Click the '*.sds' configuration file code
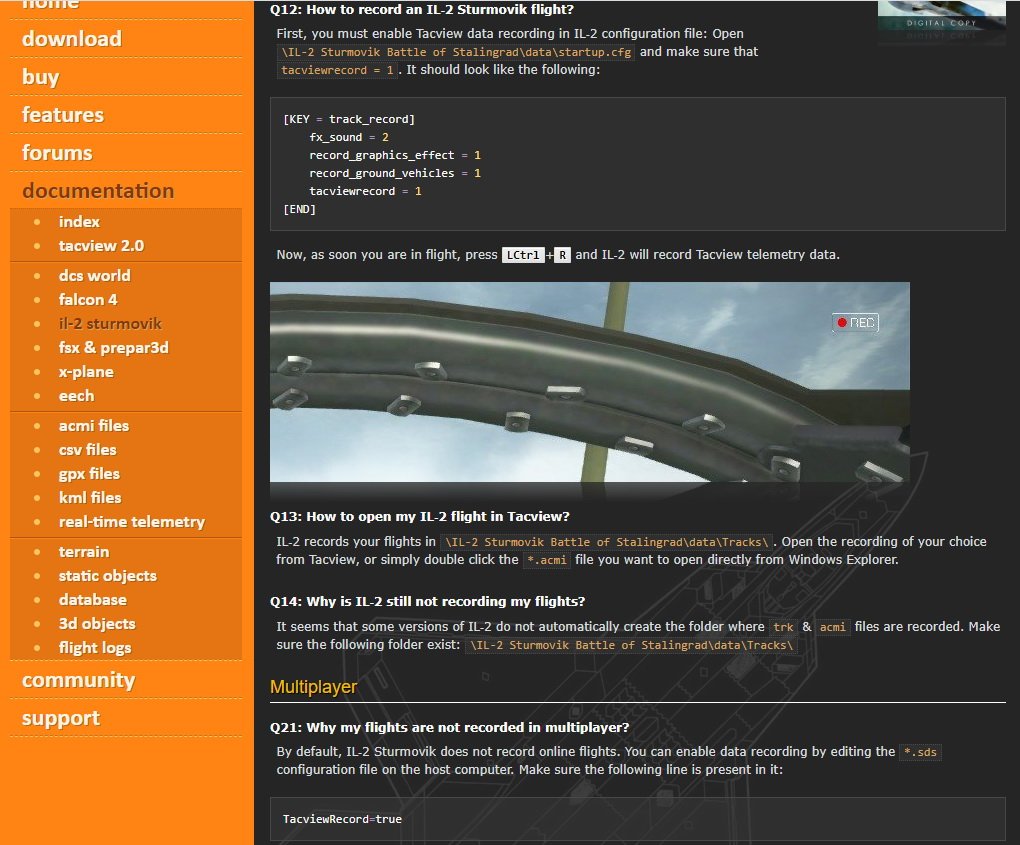This screenshot has height=845, width=1020. click(x=920, y=753)
